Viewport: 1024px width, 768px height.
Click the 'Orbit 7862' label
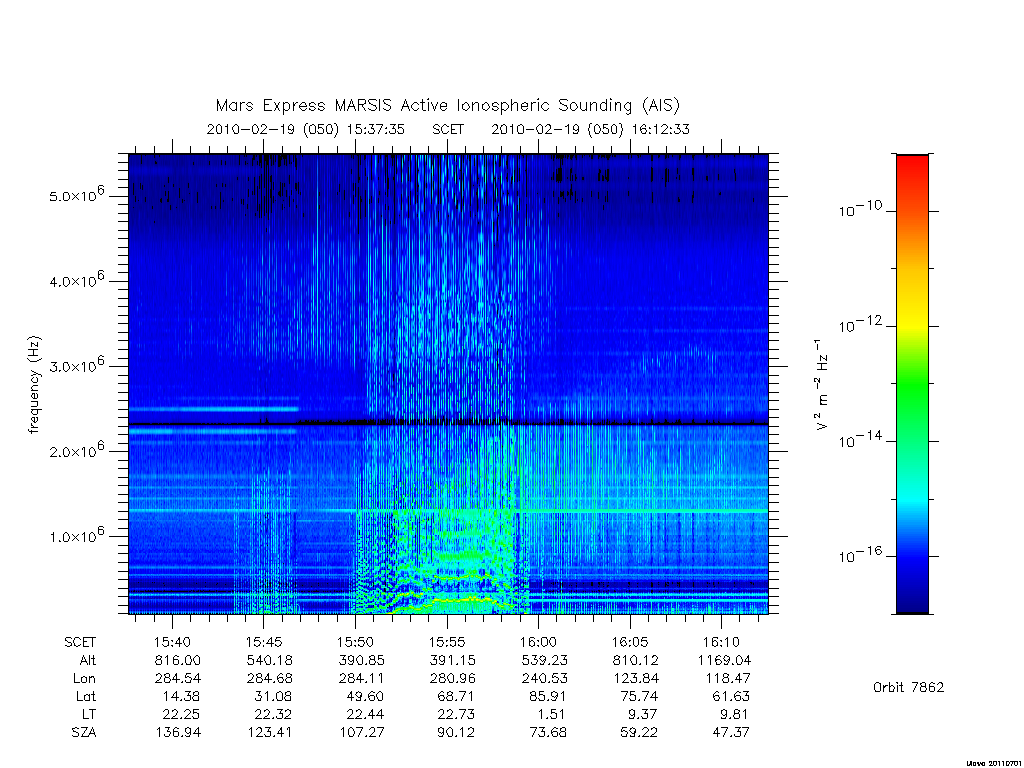click(908, 688)
